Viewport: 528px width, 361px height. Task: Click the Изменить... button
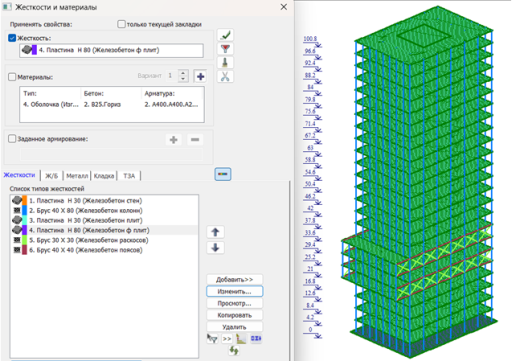point(234,291)
